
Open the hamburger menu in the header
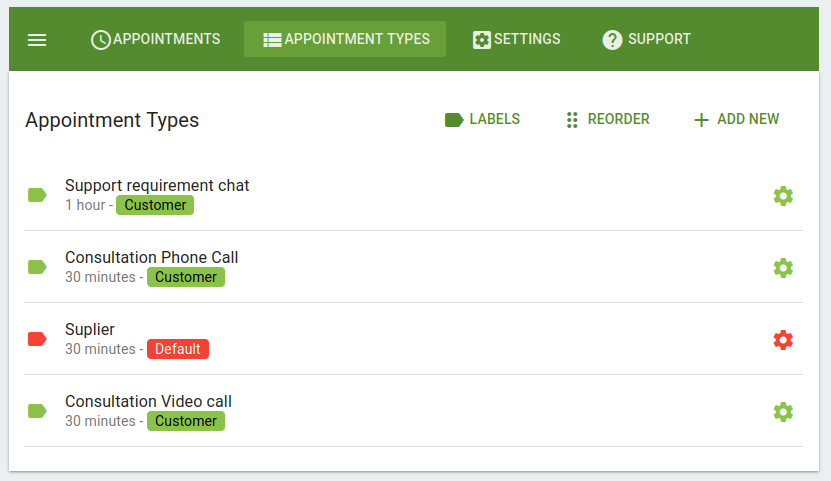(37, 40)
